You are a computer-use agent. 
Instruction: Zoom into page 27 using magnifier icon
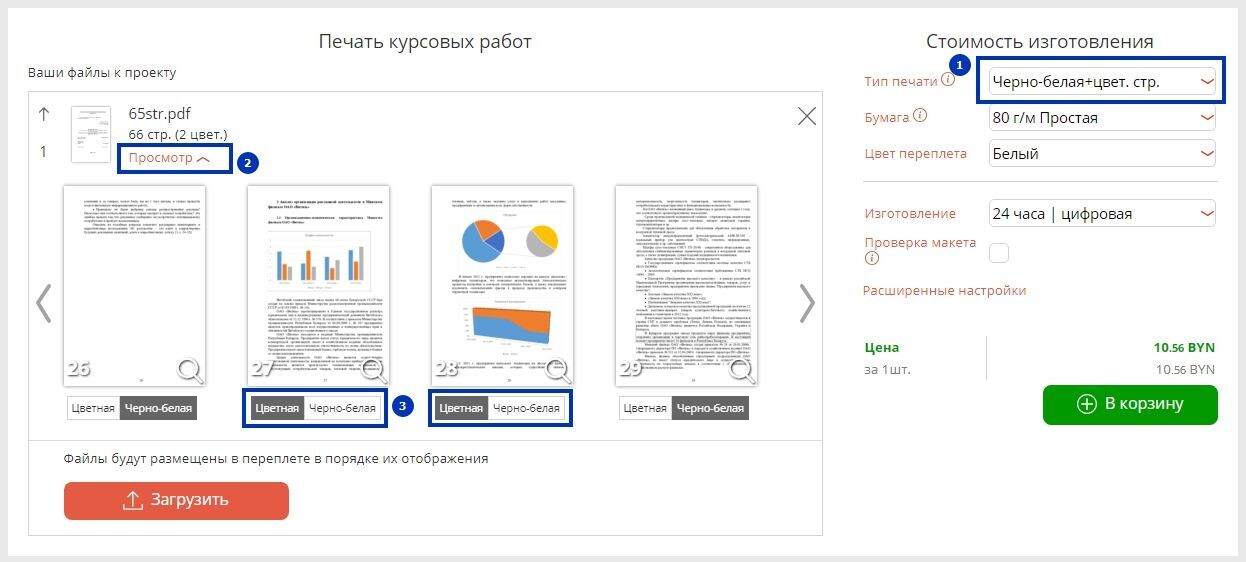click(375, 371)
